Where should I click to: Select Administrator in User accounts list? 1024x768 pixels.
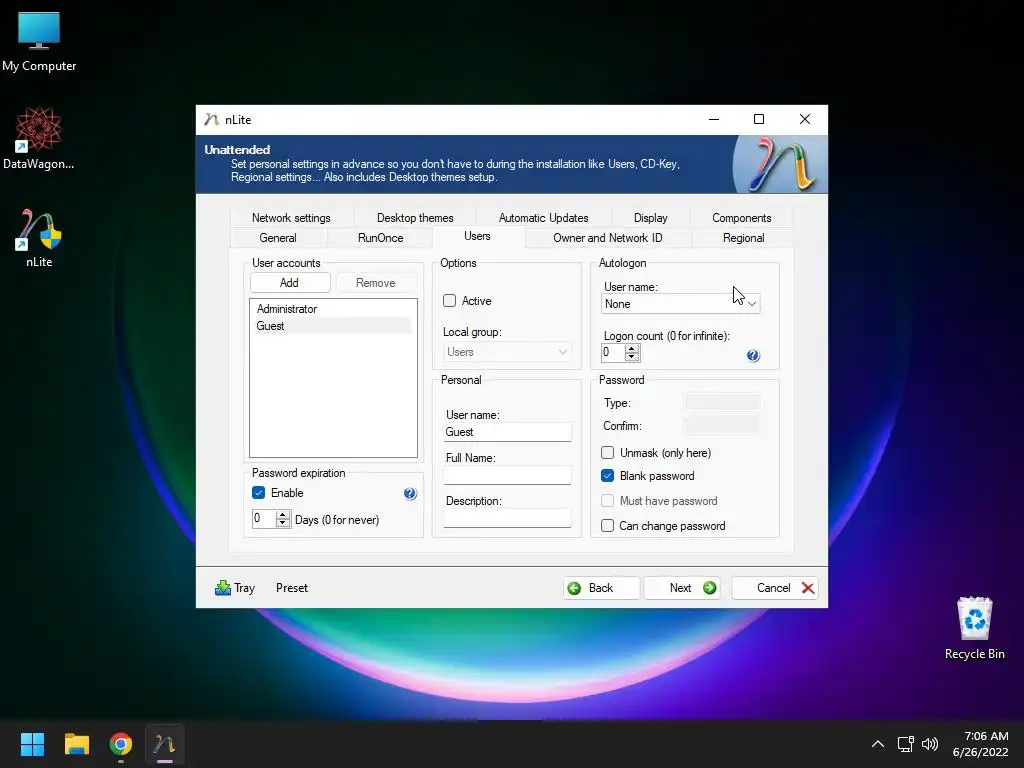tap(333, 309)
